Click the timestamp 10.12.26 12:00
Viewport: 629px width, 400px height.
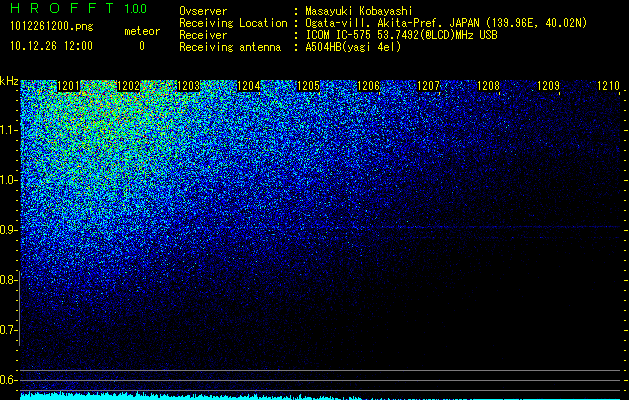[x=51, y=46]
